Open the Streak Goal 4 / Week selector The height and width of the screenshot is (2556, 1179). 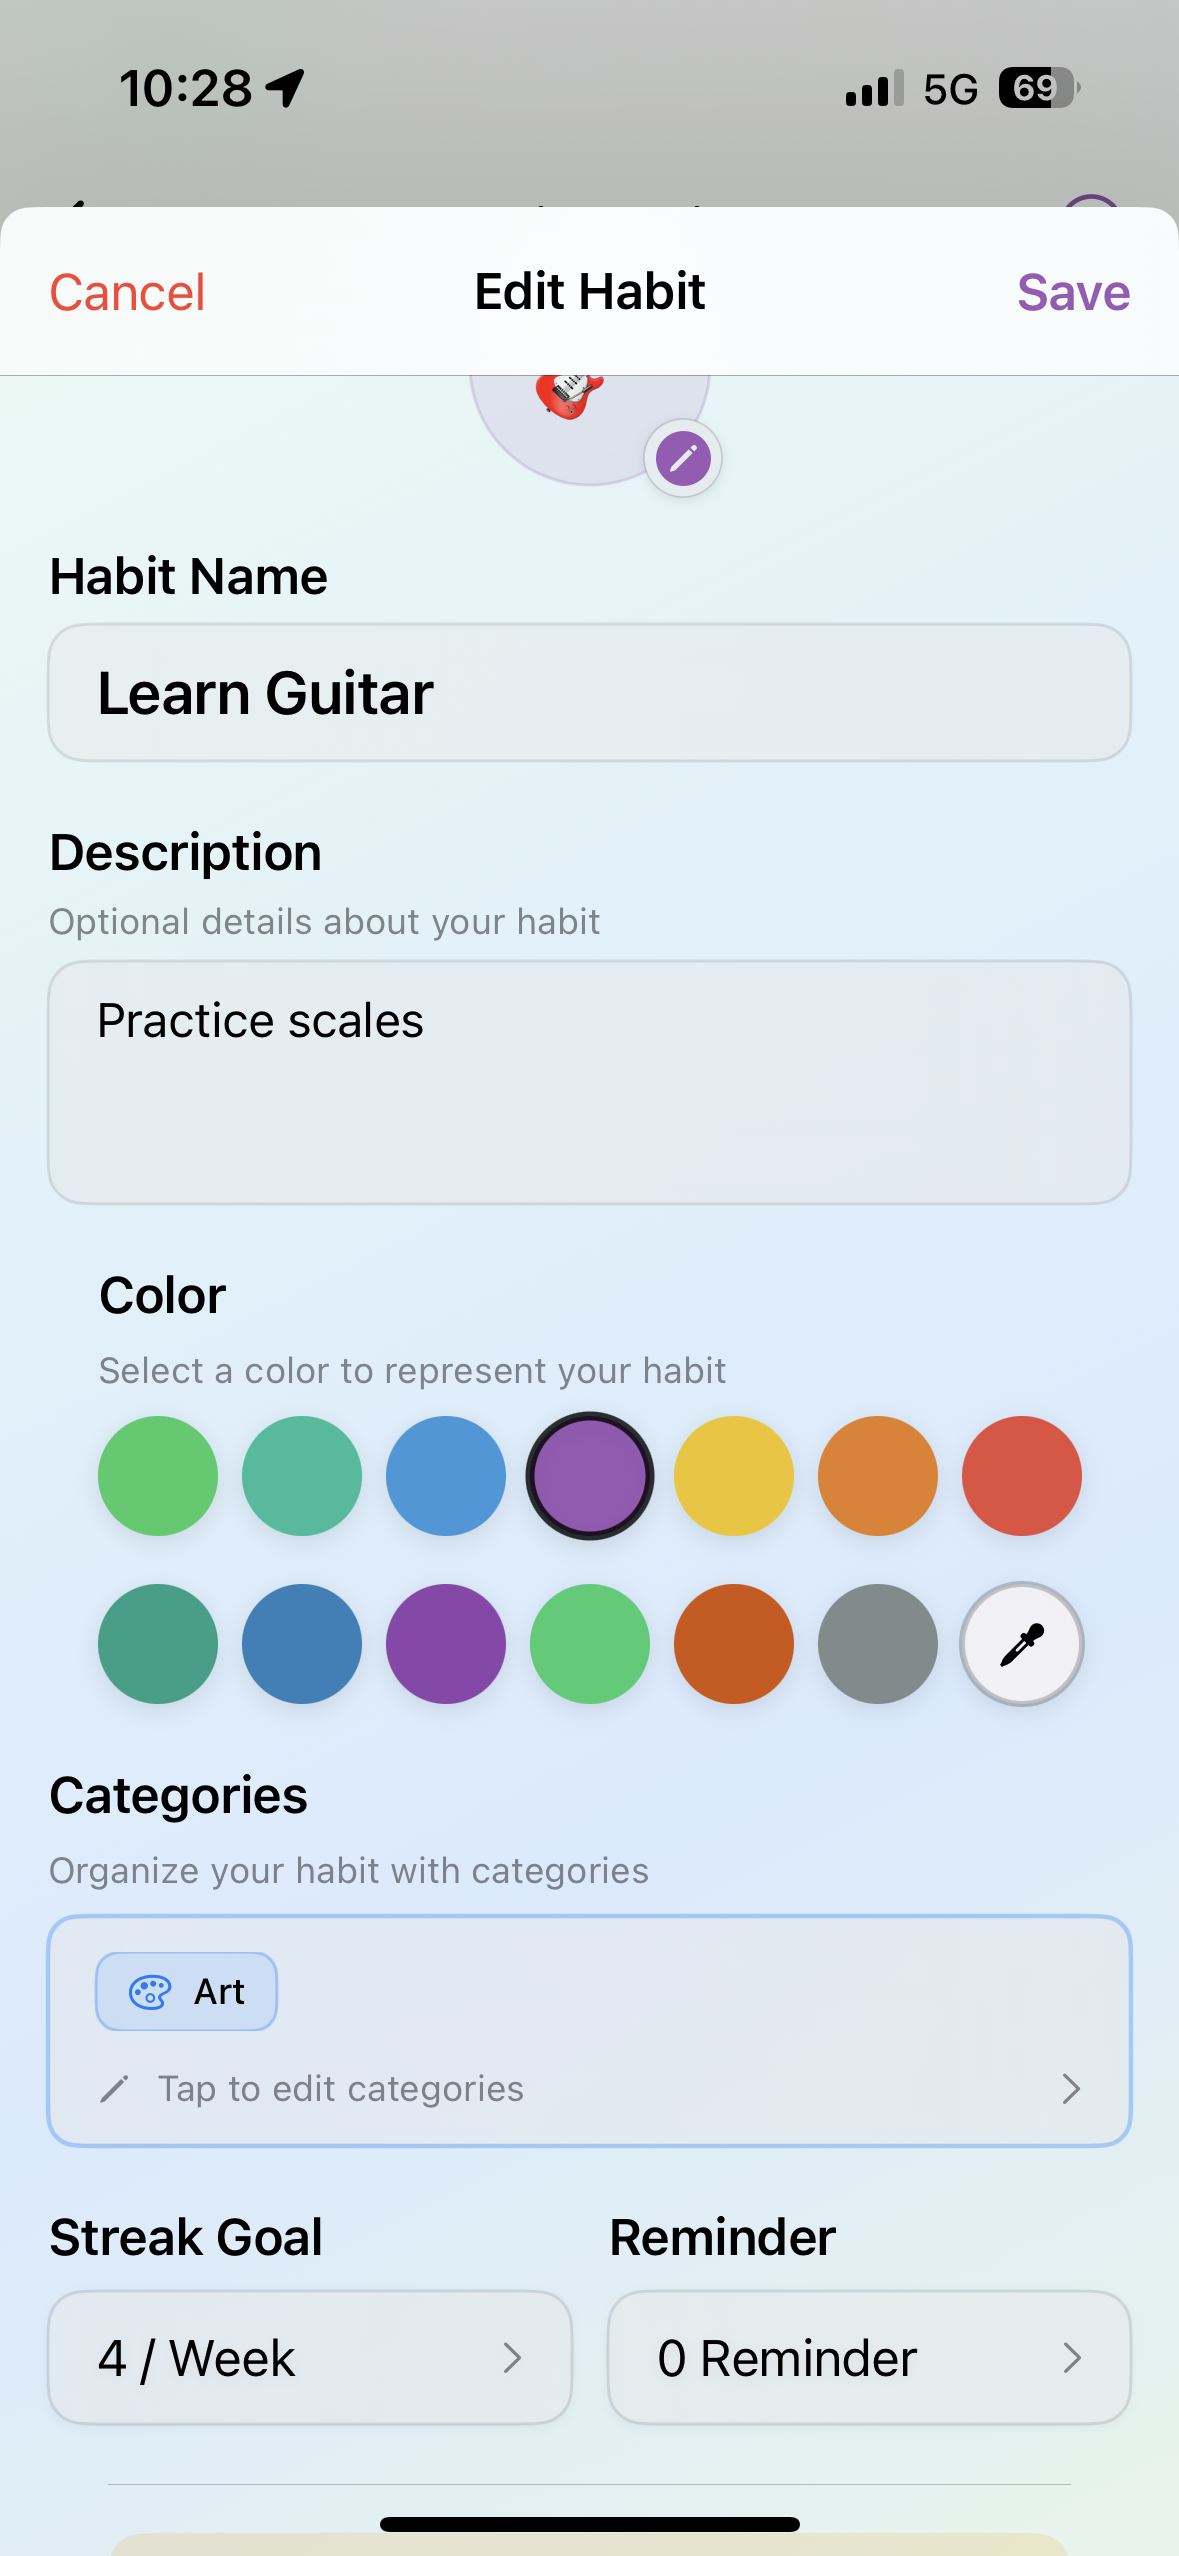pos(310,2358)
